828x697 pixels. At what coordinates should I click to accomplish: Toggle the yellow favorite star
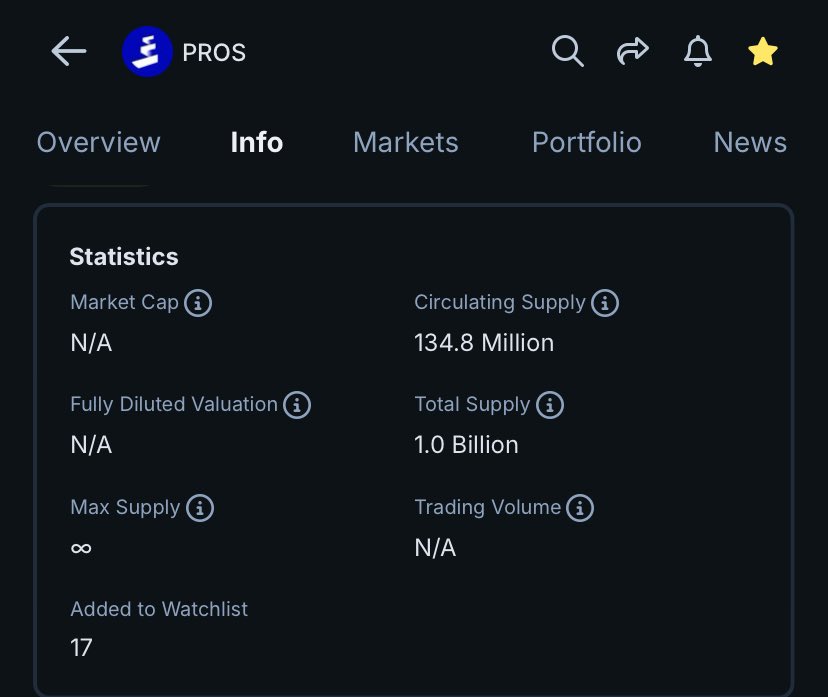tap(763, 51)
